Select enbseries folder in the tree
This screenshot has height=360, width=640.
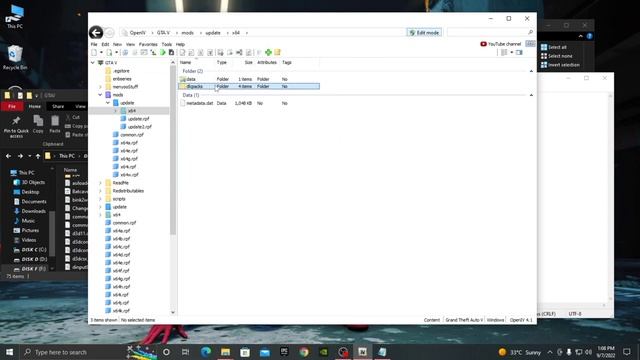point(118,79)
